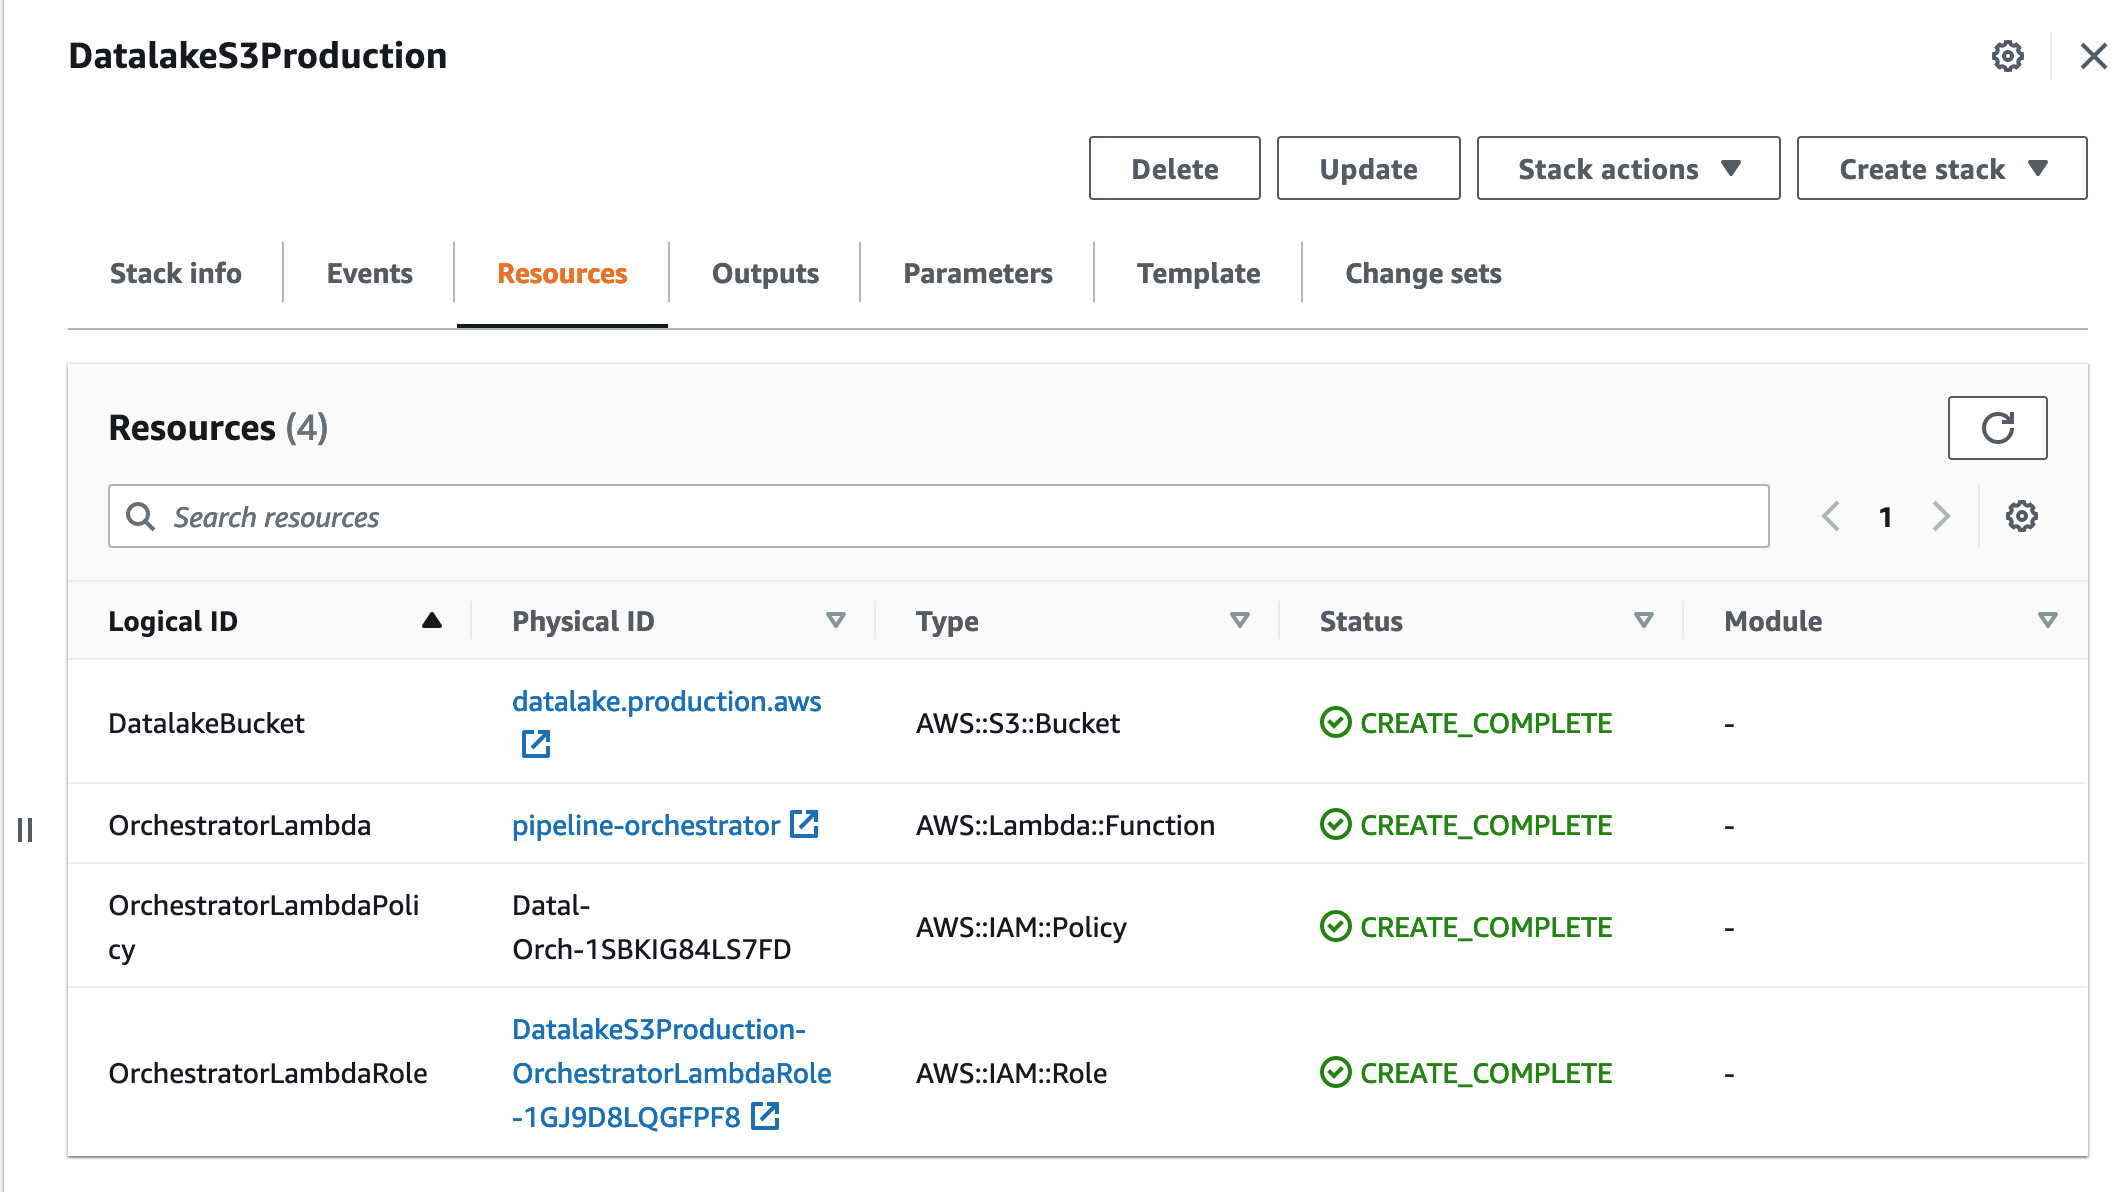Open DatalakeS3Production-OrchestratorLambdaRole link
2122x1192 pixels.
point(671,1072)
